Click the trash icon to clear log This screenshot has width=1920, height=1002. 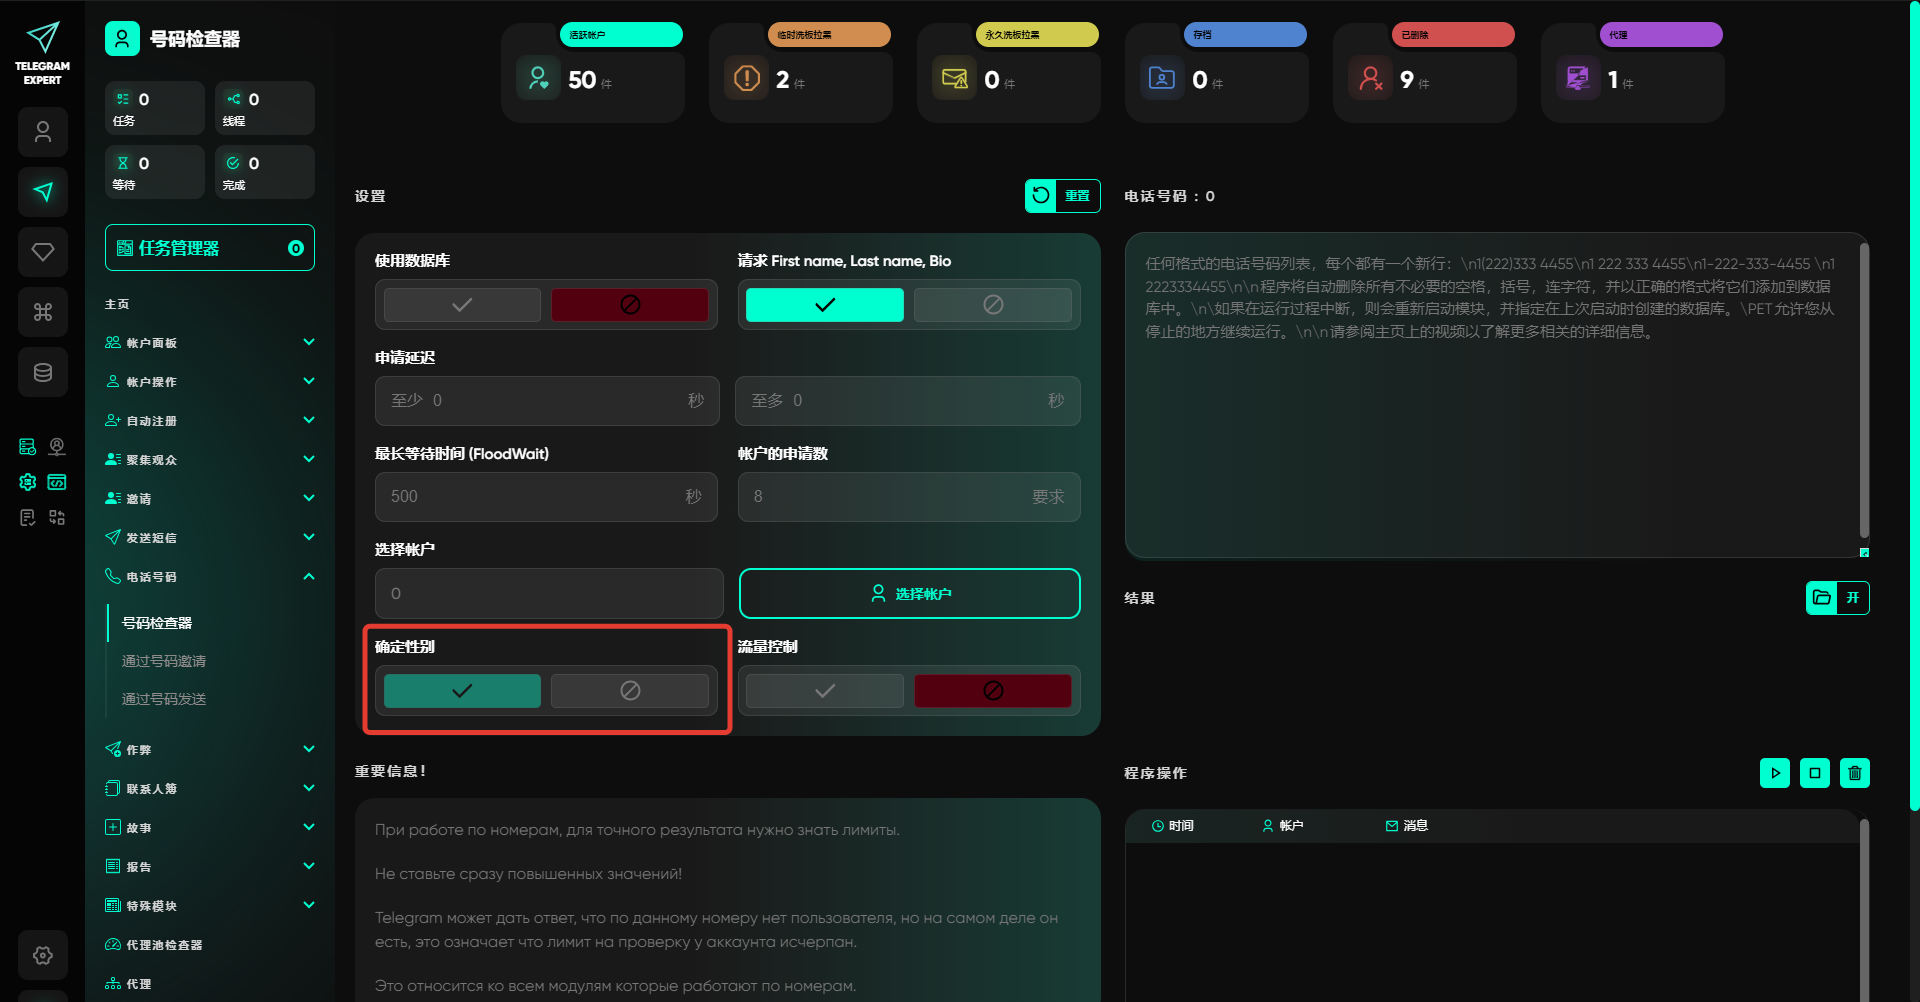(1854, 773)
